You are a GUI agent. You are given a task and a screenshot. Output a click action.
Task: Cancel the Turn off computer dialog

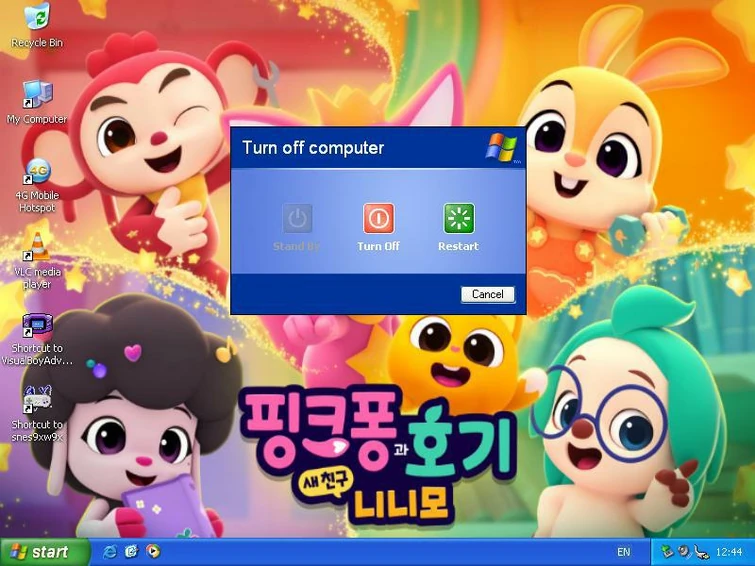487,294
